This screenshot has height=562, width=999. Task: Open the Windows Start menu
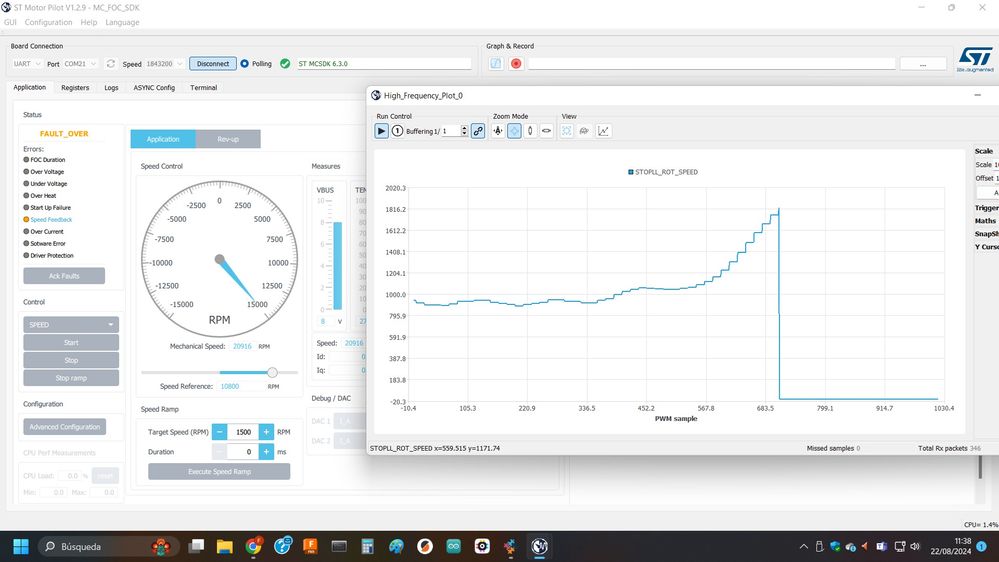[21, 546]
